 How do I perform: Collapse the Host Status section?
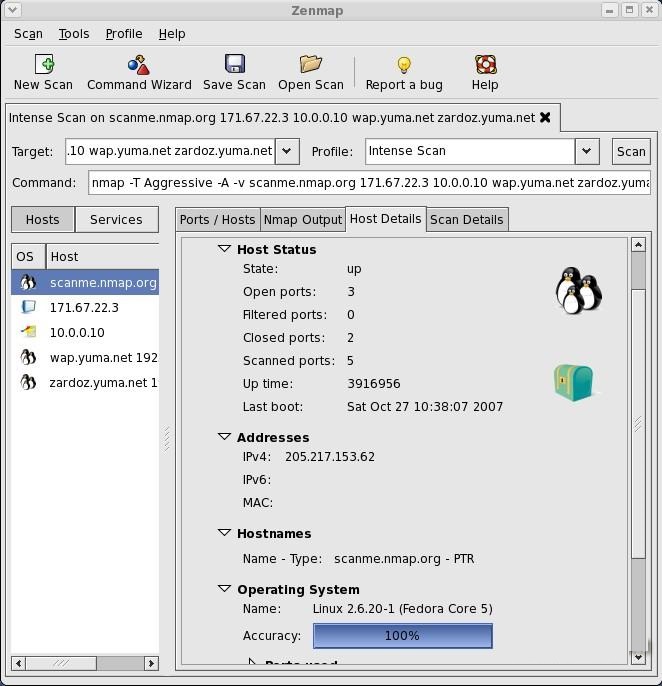[x=225, y=249]
